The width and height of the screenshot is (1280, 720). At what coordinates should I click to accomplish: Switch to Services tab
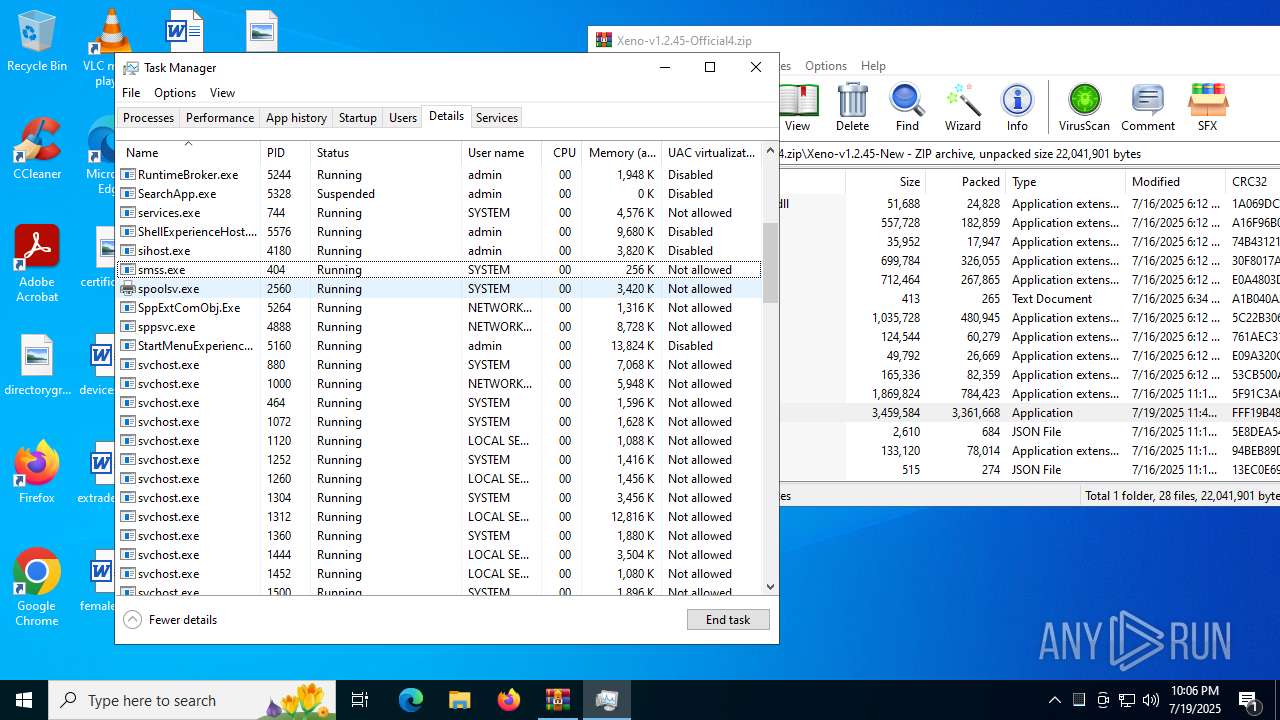[x=497, y=118]
